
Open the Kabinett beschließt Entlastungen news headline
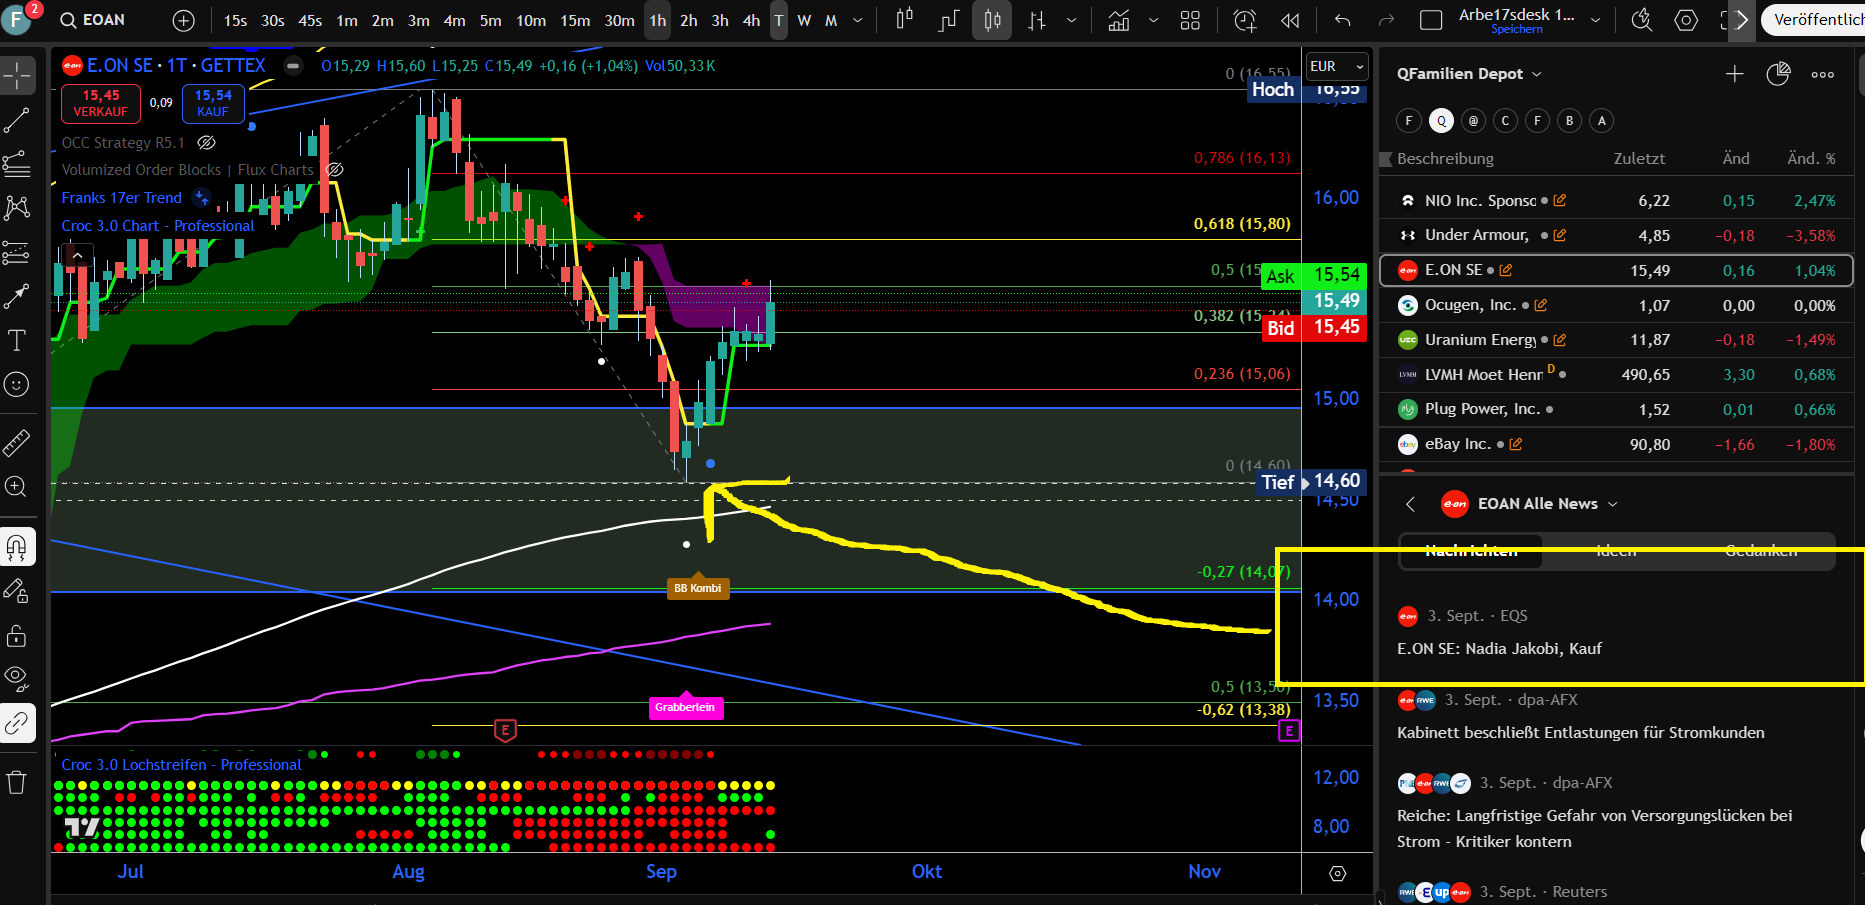[x=1580, y=733]
